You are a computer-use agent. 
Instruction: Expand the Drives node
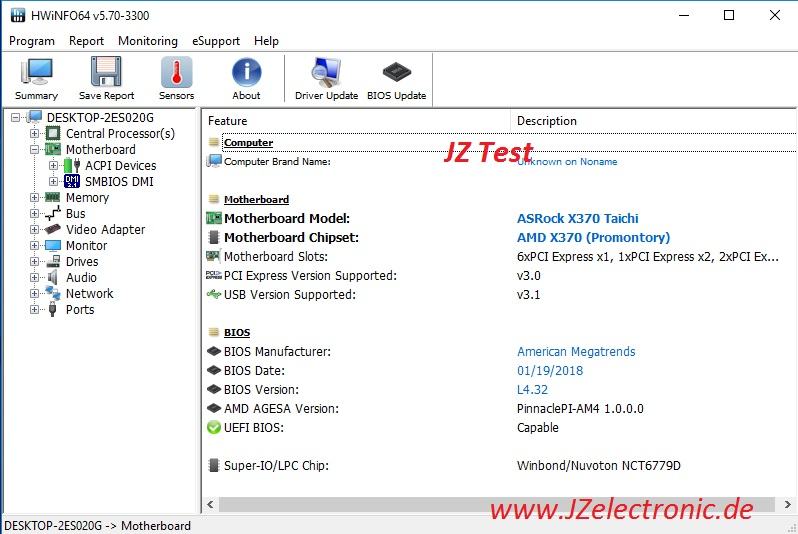[x=34, y=262]
